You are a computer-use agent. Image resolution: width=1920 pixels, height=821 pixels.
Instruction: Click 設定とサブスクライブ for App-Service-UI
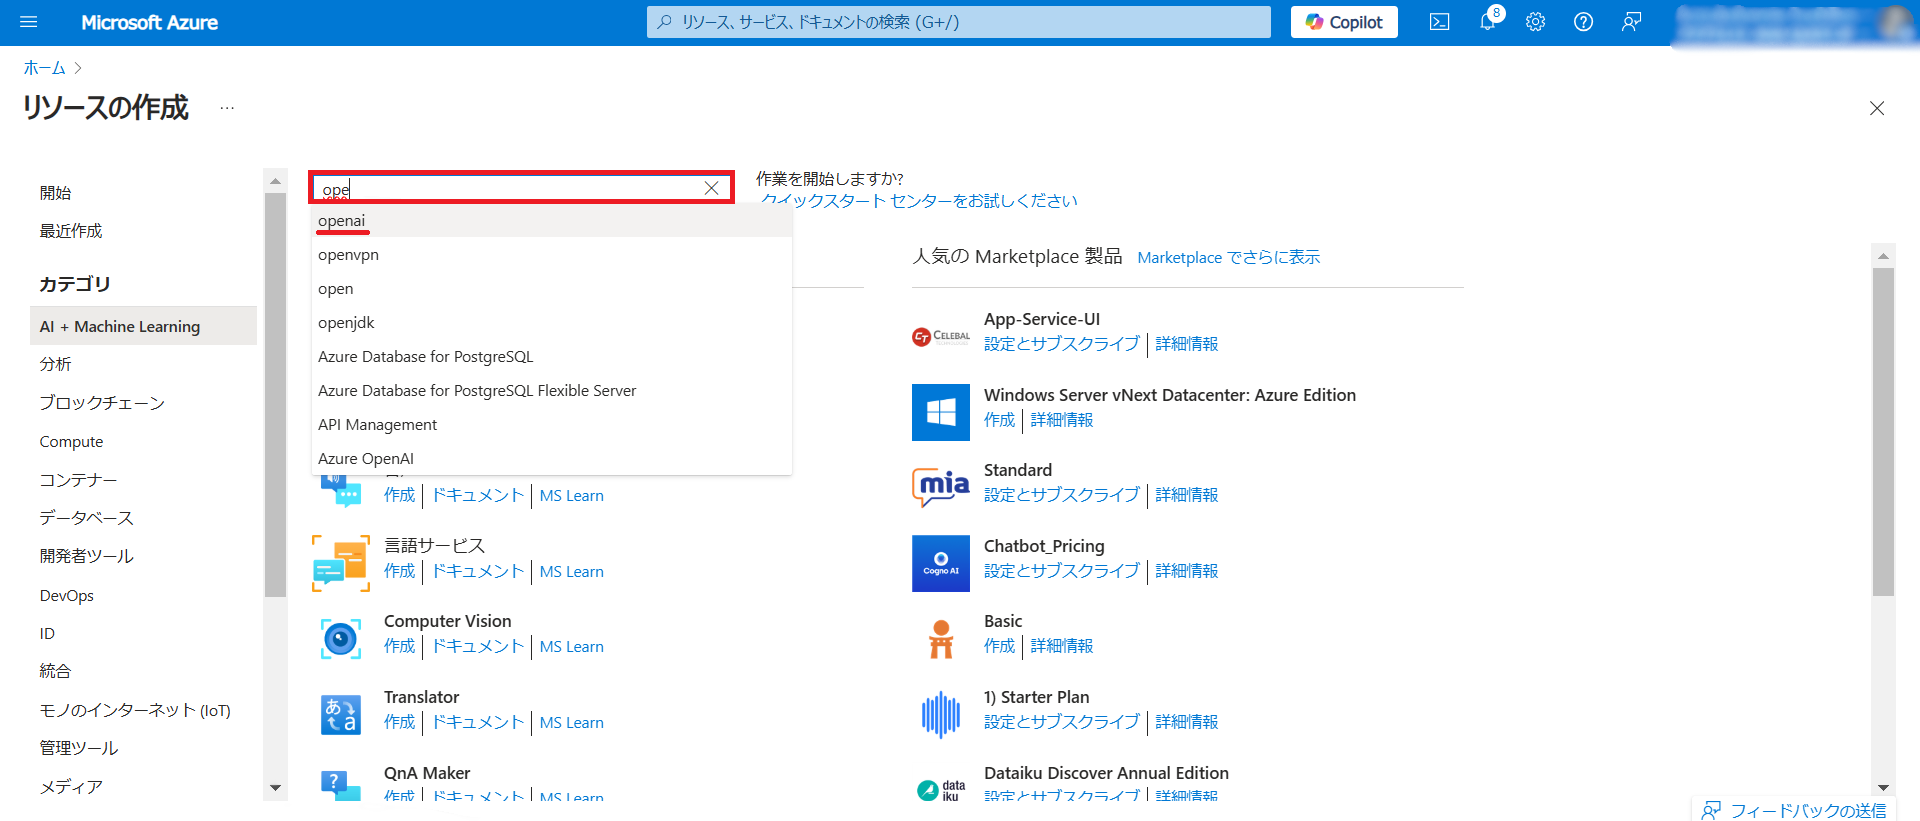[x=1061, y=344]
